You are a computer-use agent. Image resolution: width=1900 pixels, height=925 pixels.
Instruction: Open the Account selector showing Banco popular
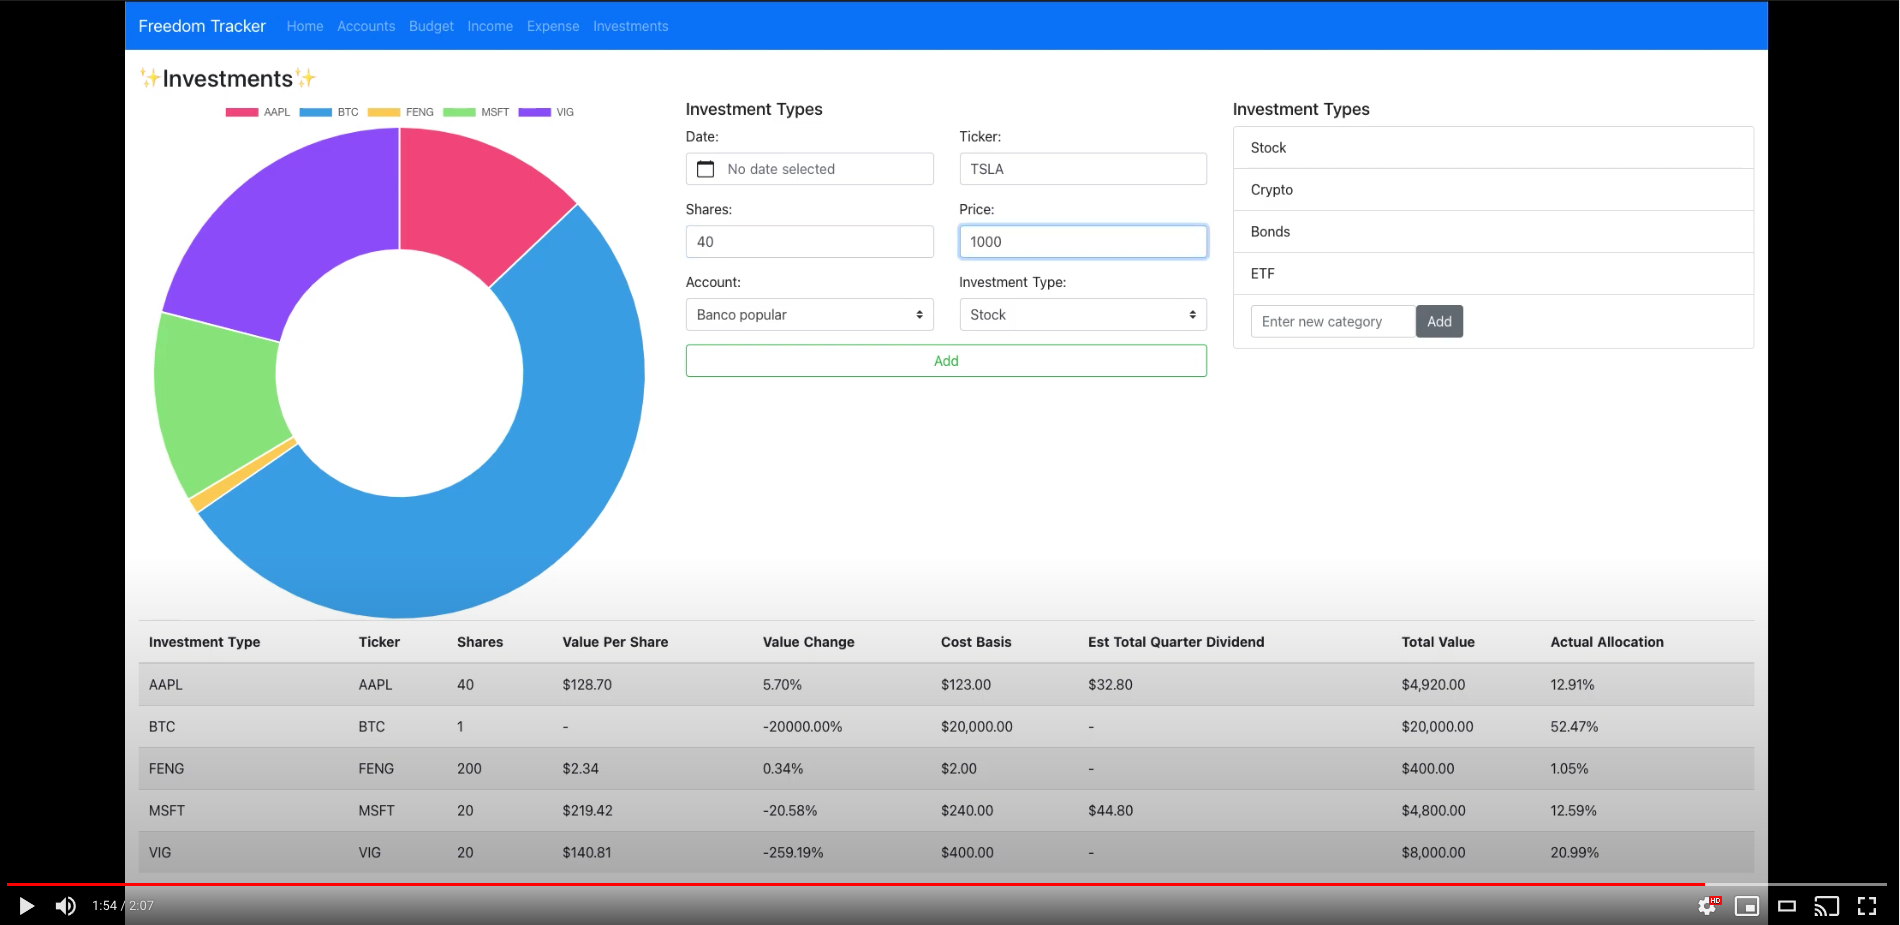(809, 314)
